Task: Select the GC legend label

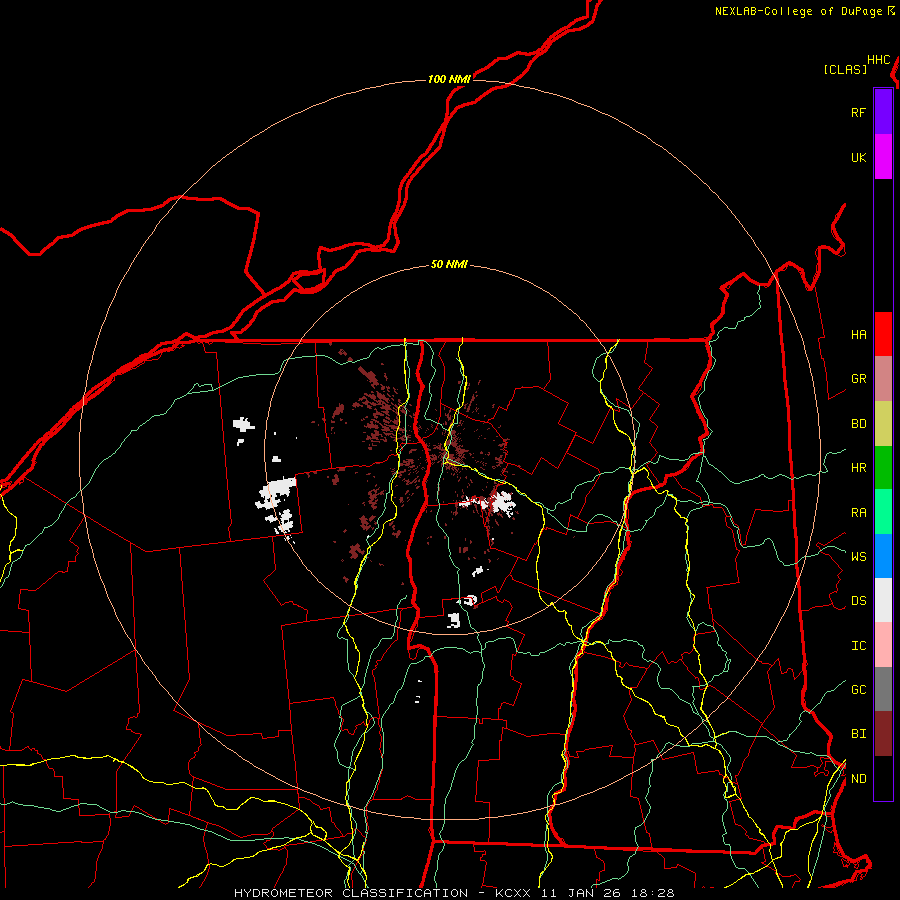Action: (858, 689)
